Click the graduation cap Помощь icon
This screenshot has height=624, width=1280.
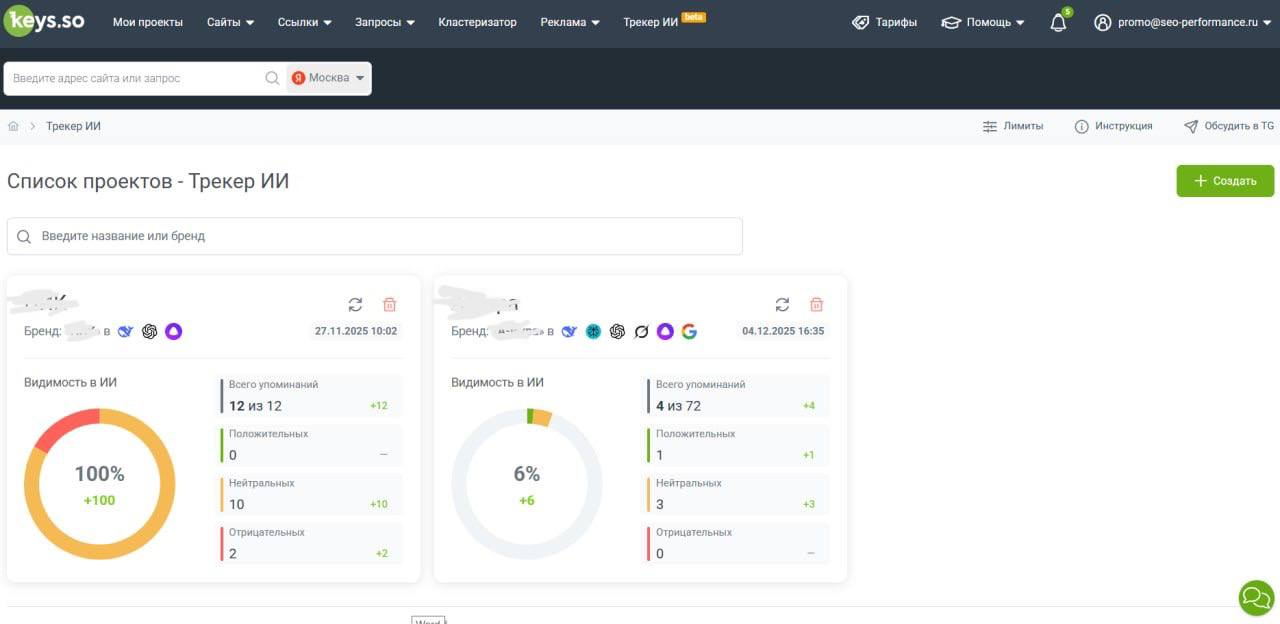(951, 22)
